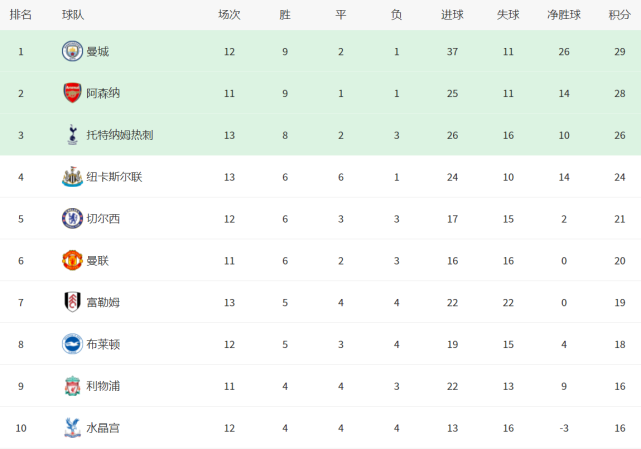Select the 积分 column header
The height and width of the screenshot is (449, 641).
pos(620,15)
